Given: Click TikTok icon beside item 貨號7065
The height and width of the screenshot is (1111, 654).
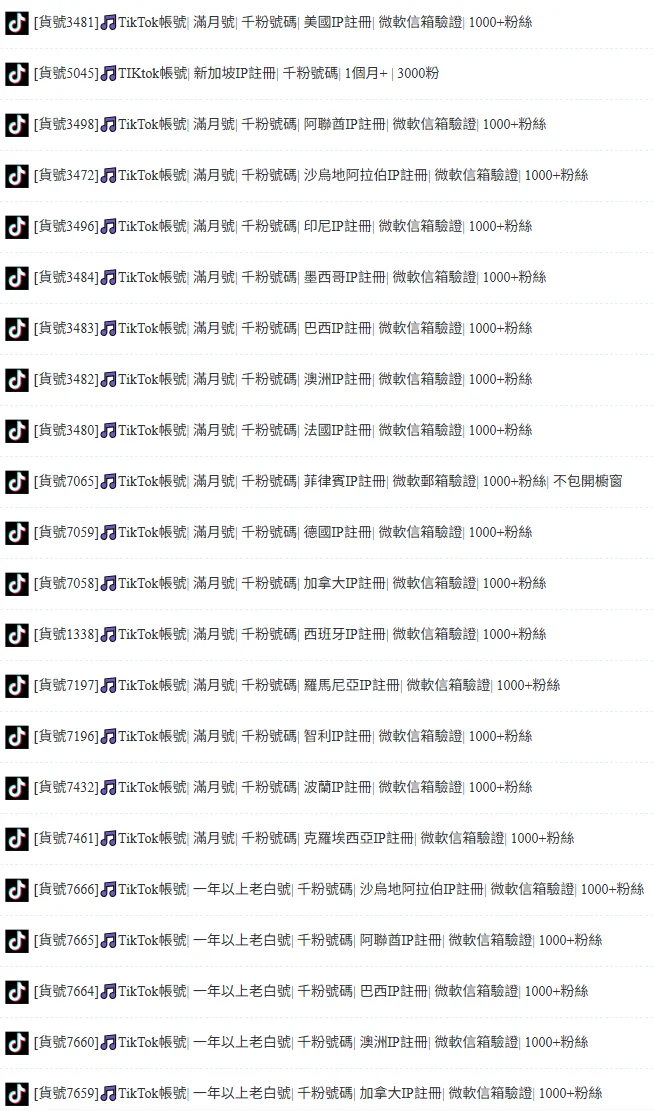Looking at the screenshot, I should (17, 482).
